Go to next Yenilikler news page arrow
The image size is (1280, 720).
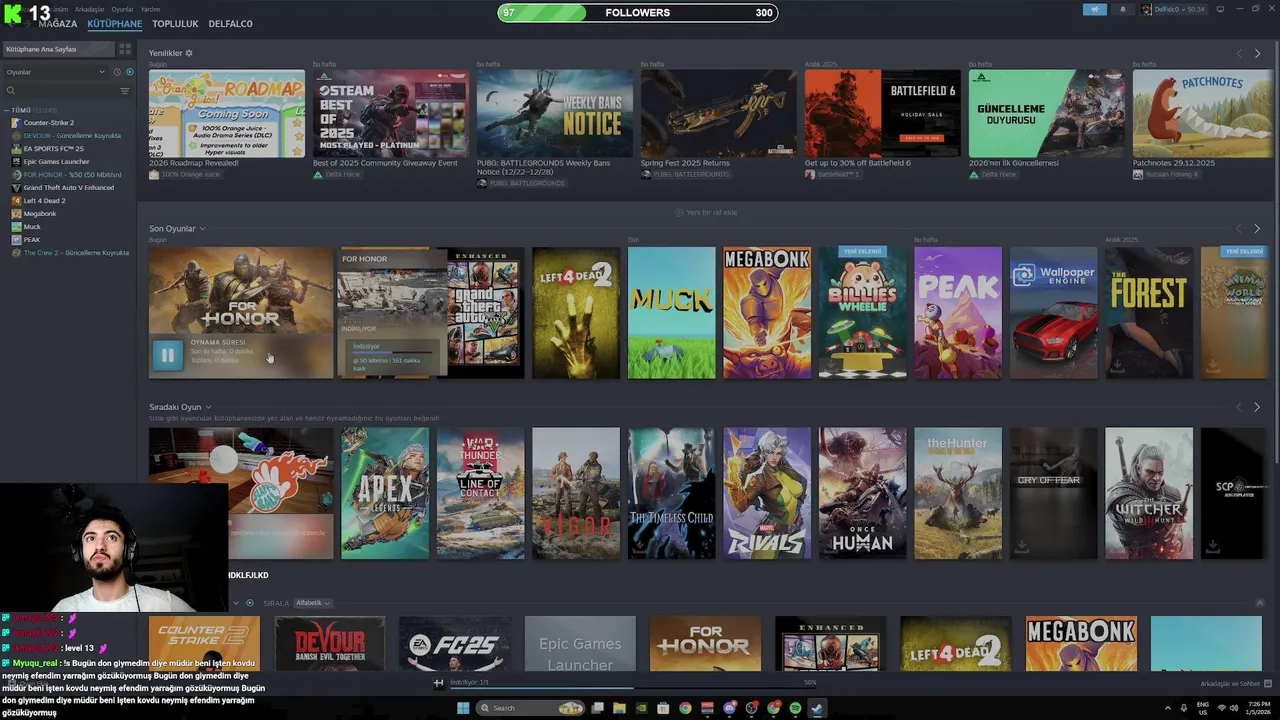coord(1257,53)
